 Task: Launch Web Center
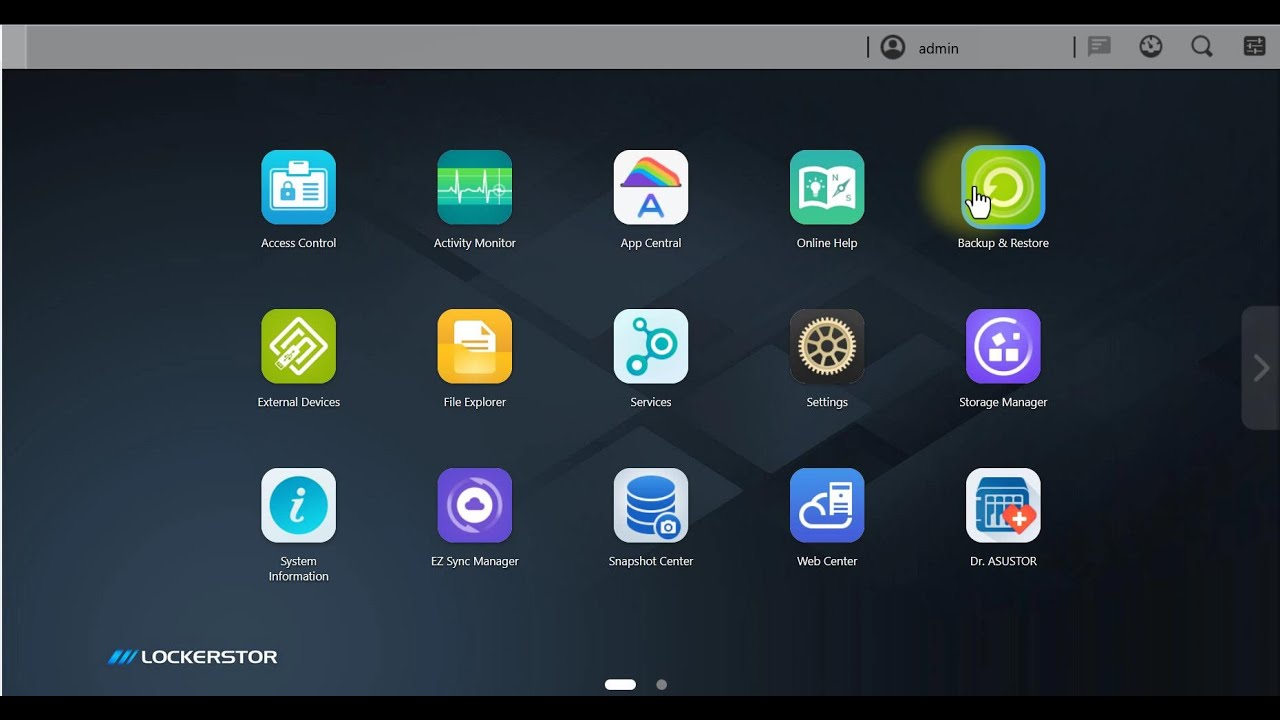pyautogui.click(x=826, y=505)
